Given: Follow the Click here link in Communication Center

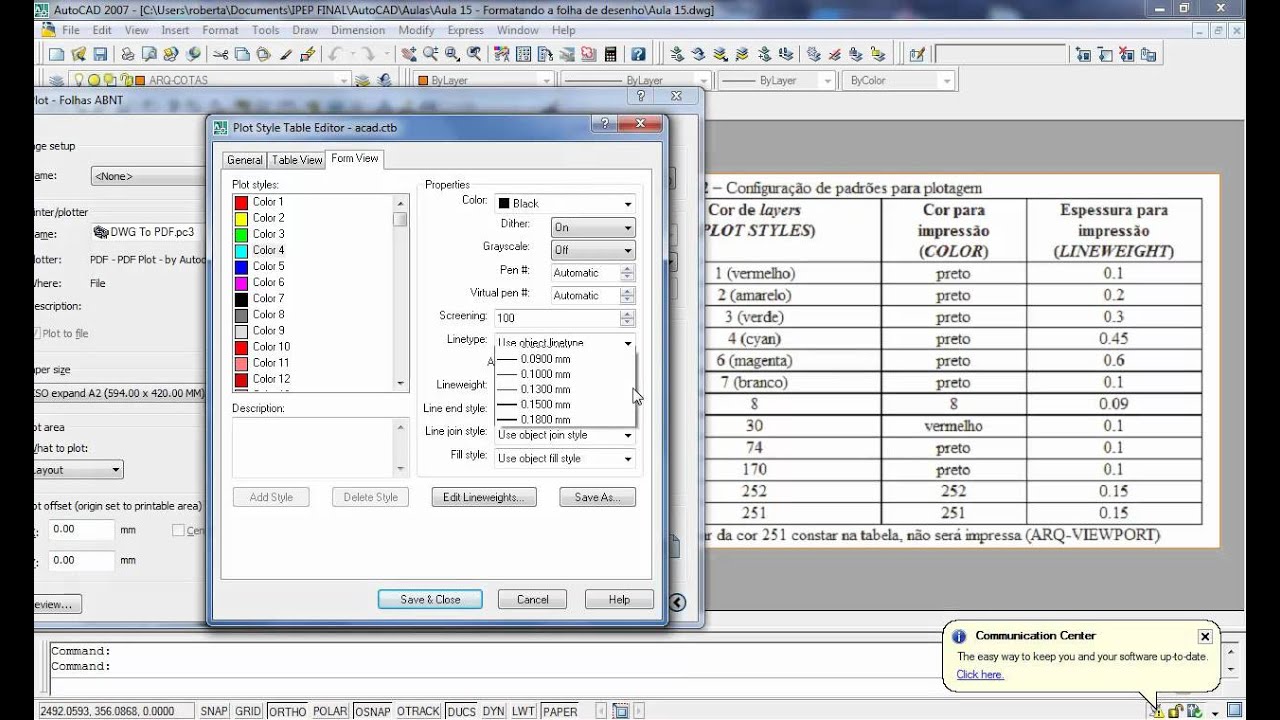Looking at the screenshot, I should (x=980, y=674).
